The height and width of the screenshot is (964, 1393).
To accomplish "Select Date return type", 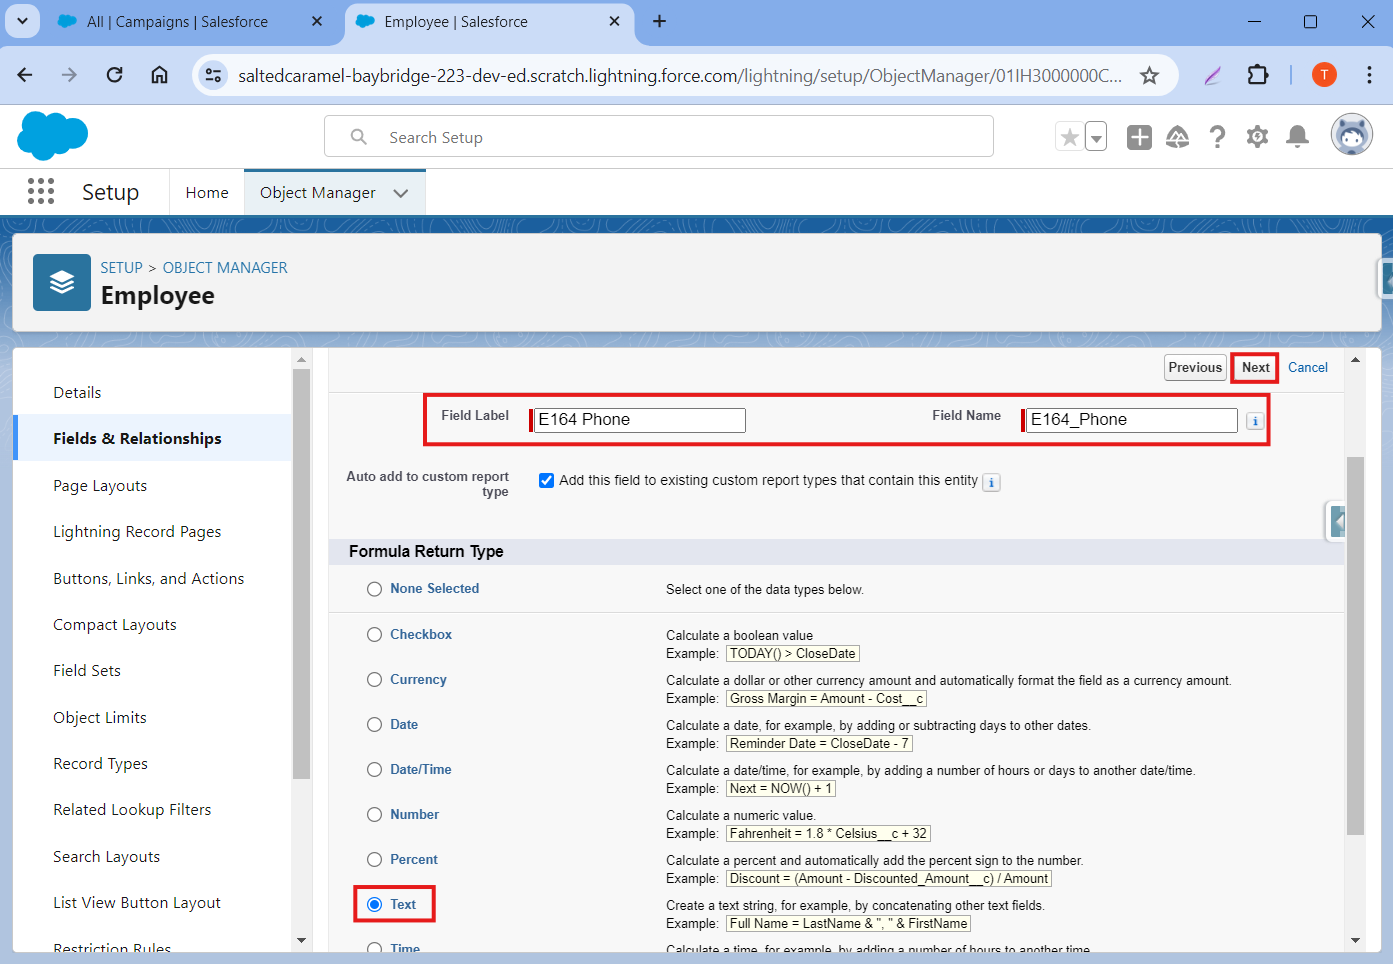I will (374, 724).
